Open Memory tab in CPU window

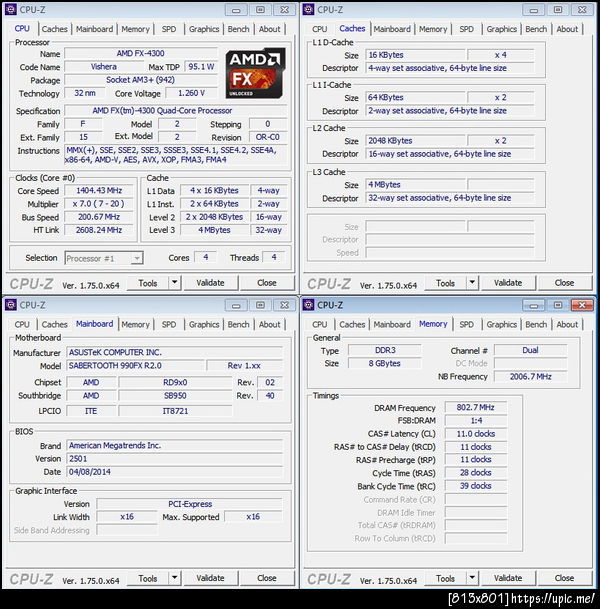(135, 29)
